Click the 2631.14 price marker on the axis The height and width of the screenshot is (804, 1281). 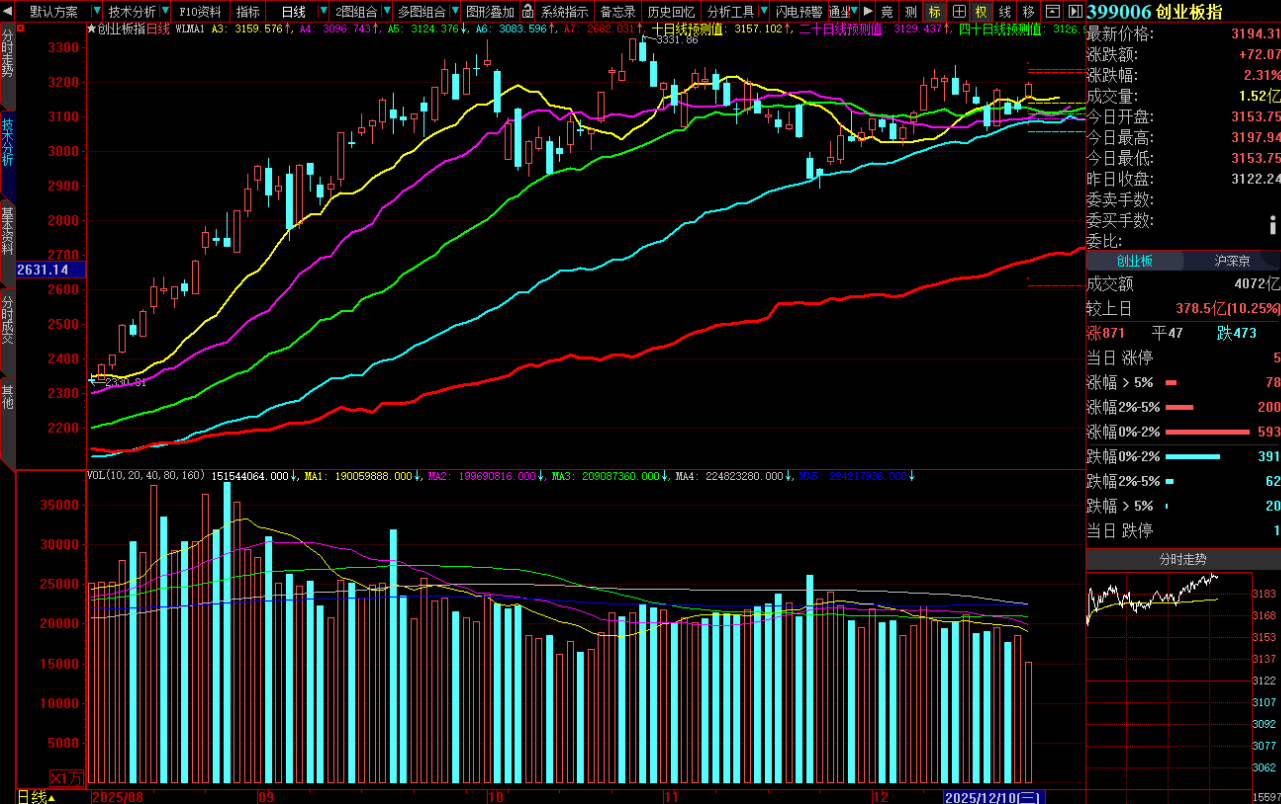(x=43, y=269)
